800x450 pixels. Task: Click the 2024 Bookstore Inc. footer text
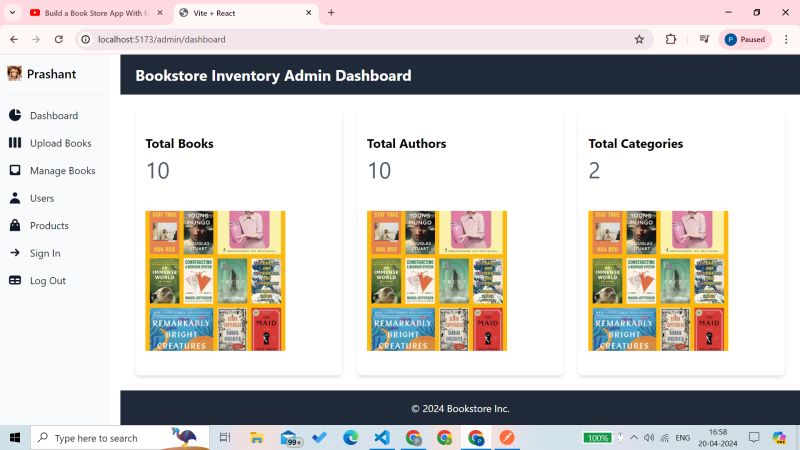click(460, 409)
